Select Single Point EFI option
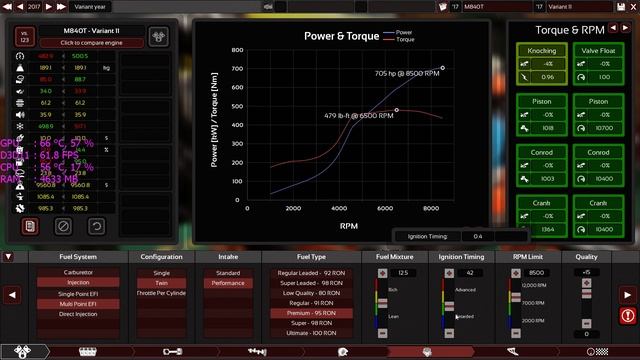Viewport: 640px width, 360px height. (78, 294)
